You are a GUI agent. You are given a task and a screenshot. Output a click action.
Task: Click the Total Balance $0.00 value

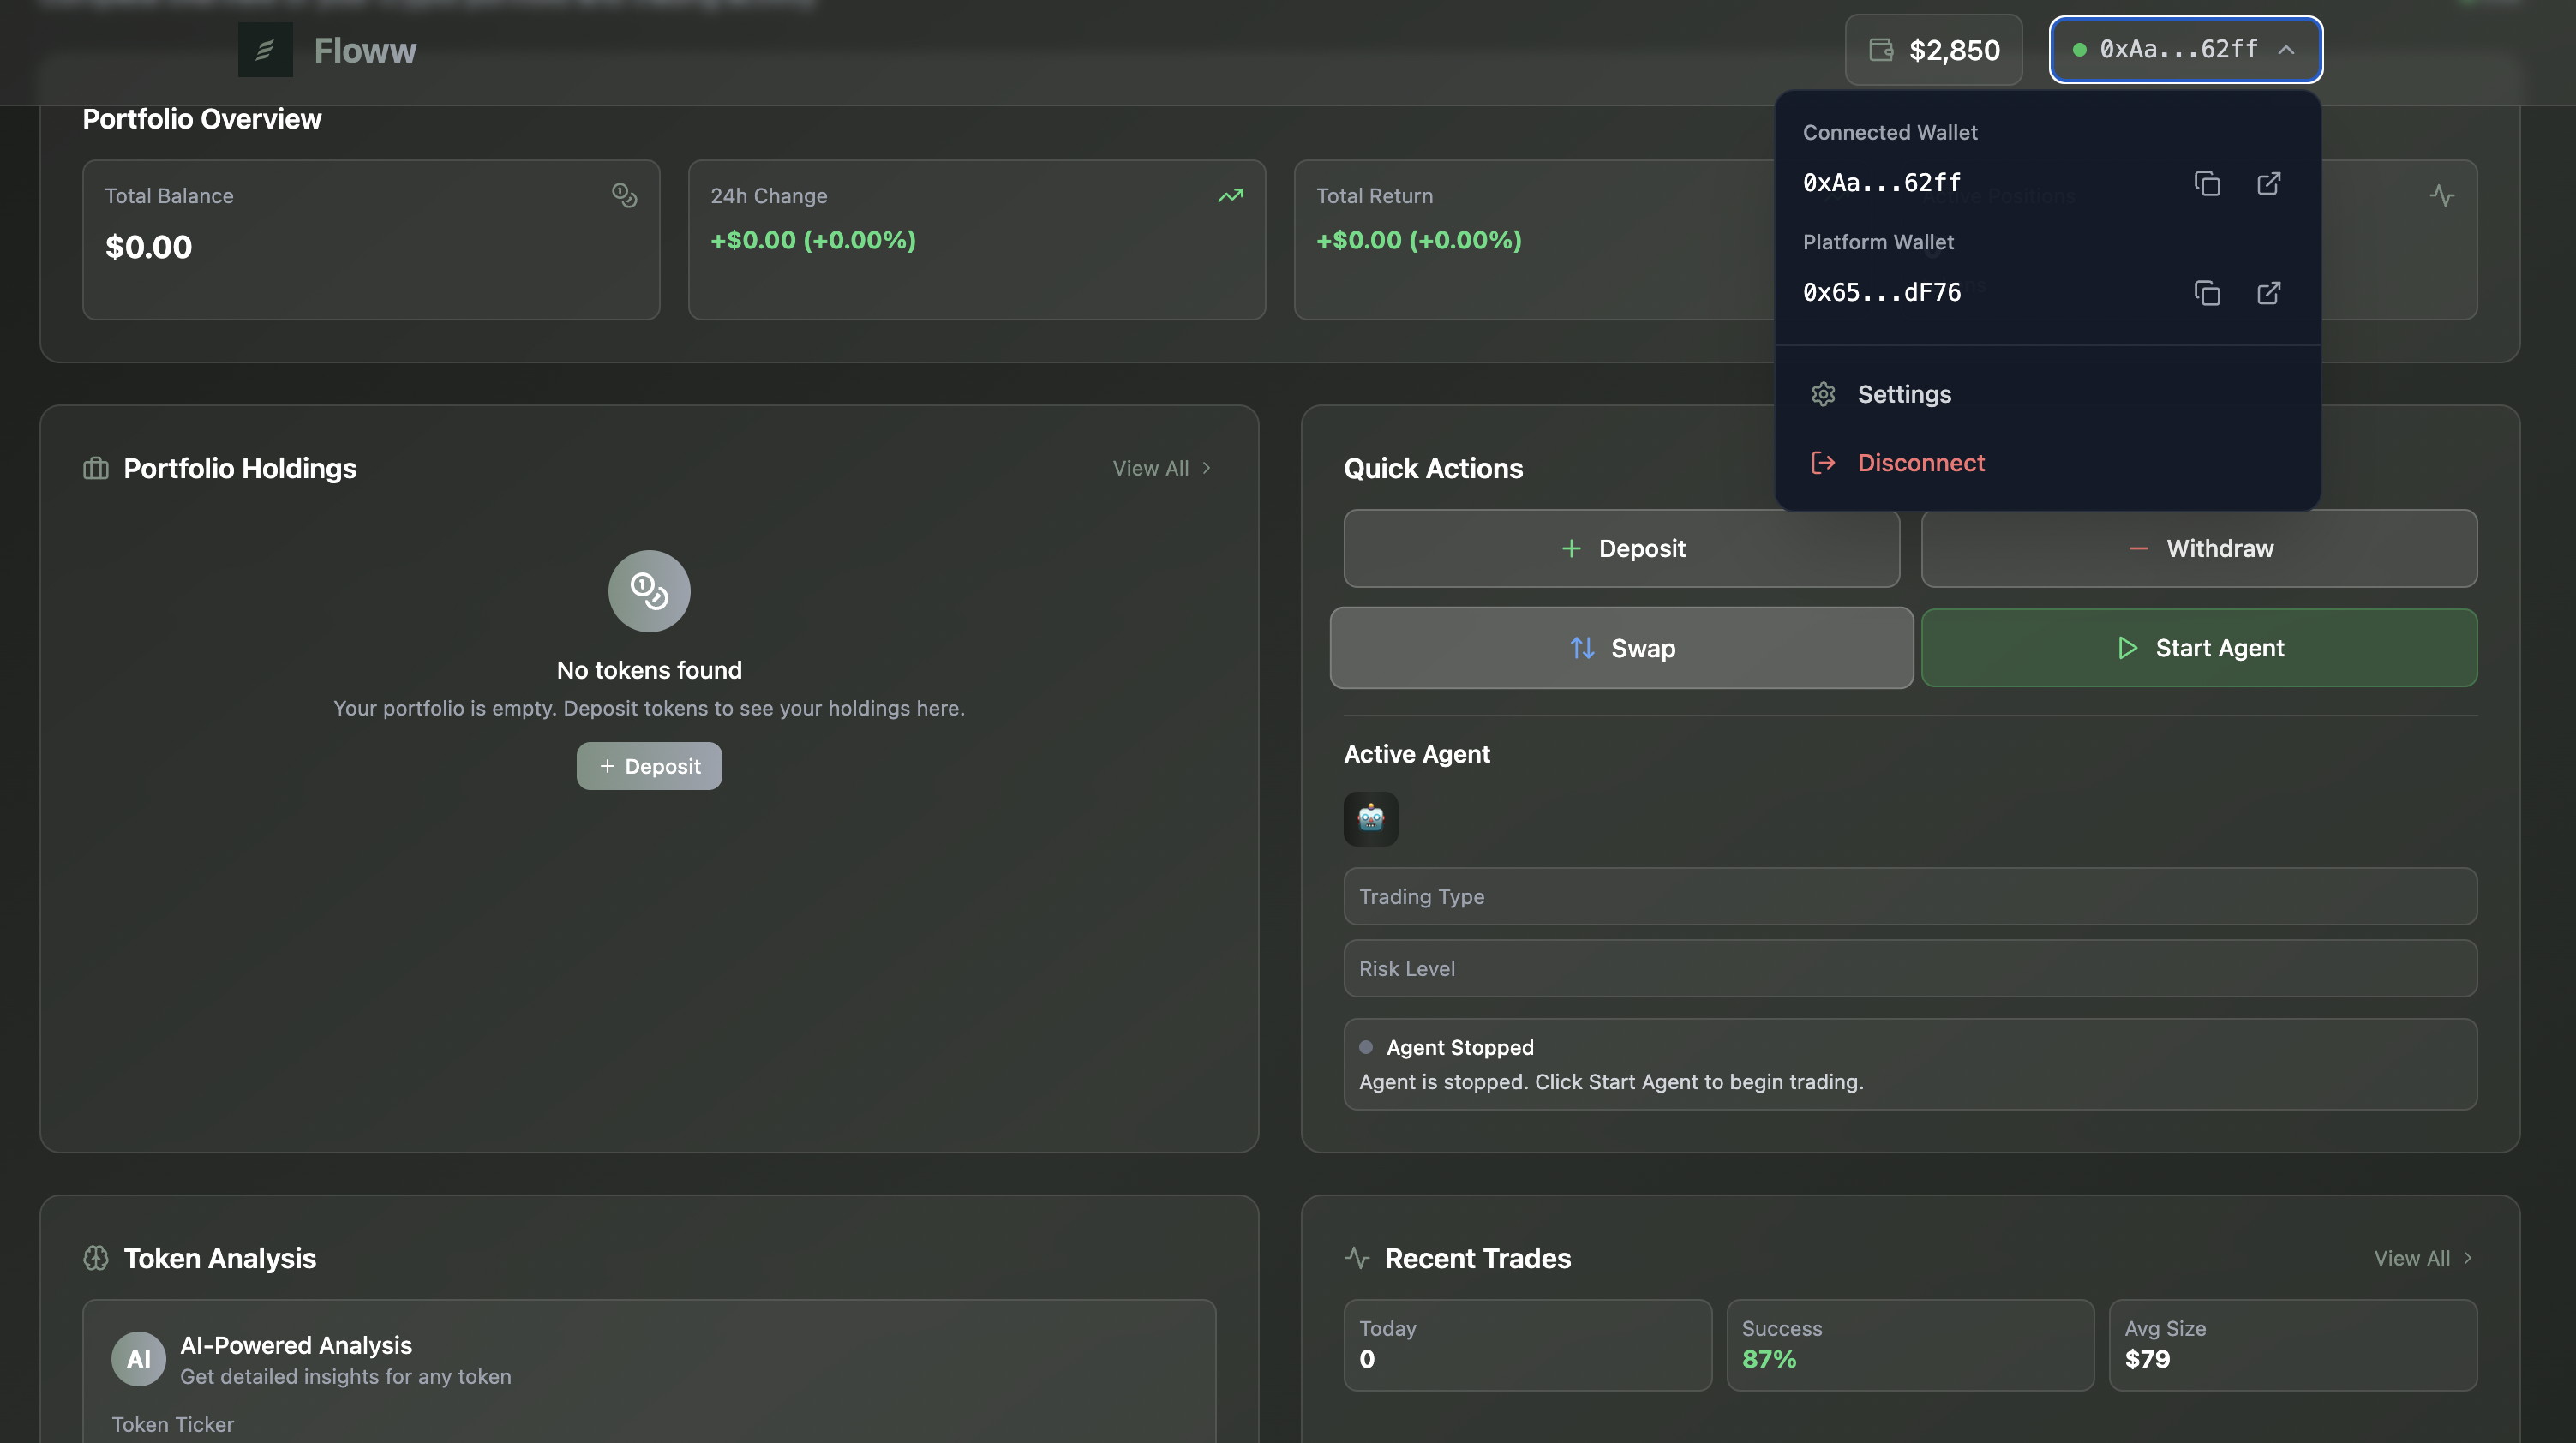[x=148, y=247]
